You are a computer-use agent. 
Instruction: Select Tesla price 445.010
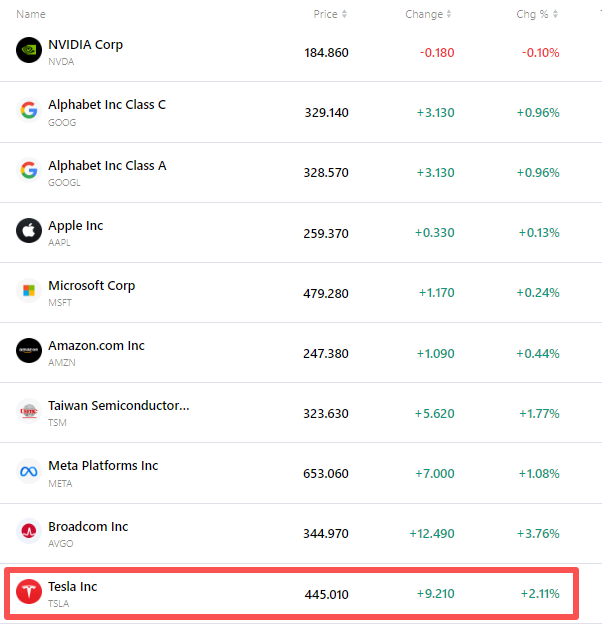click(x=326, y=595)
